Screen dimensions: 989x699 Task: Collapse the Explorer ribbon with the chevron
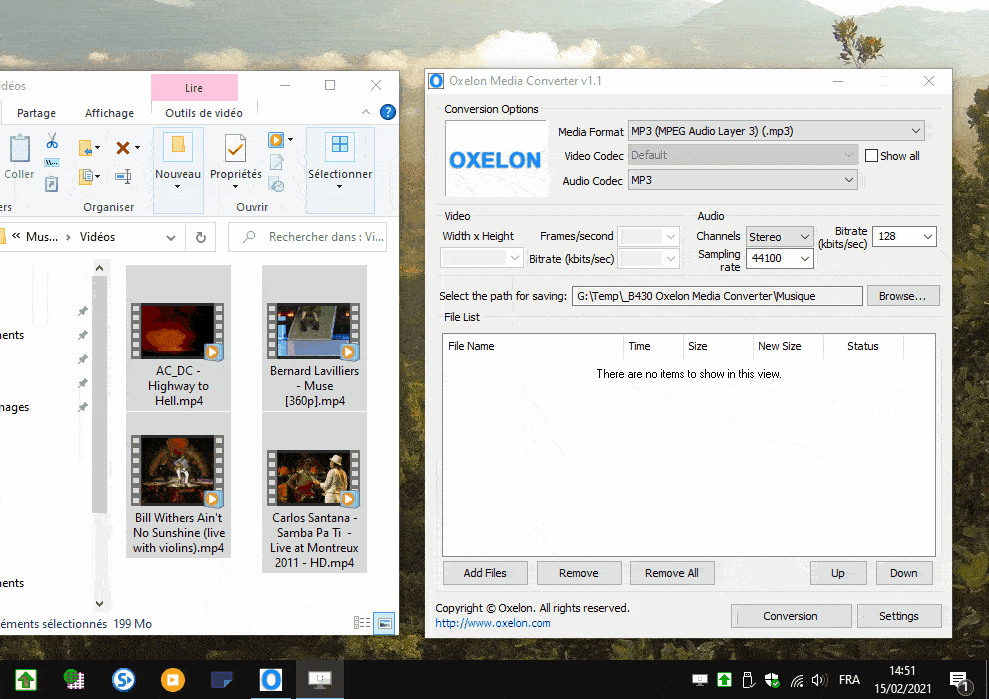click(x=366, y=112)
